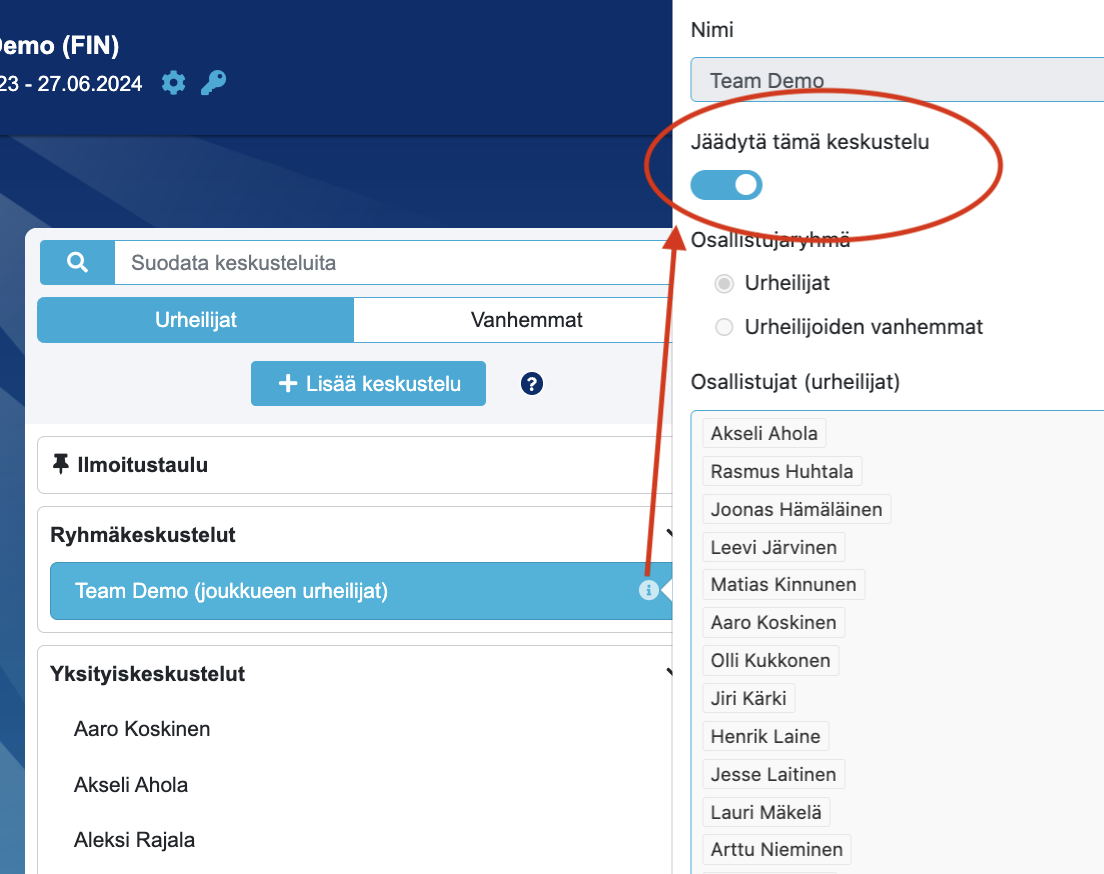Click the Ryhmäkeskustelut heading text

pos(143,535)
